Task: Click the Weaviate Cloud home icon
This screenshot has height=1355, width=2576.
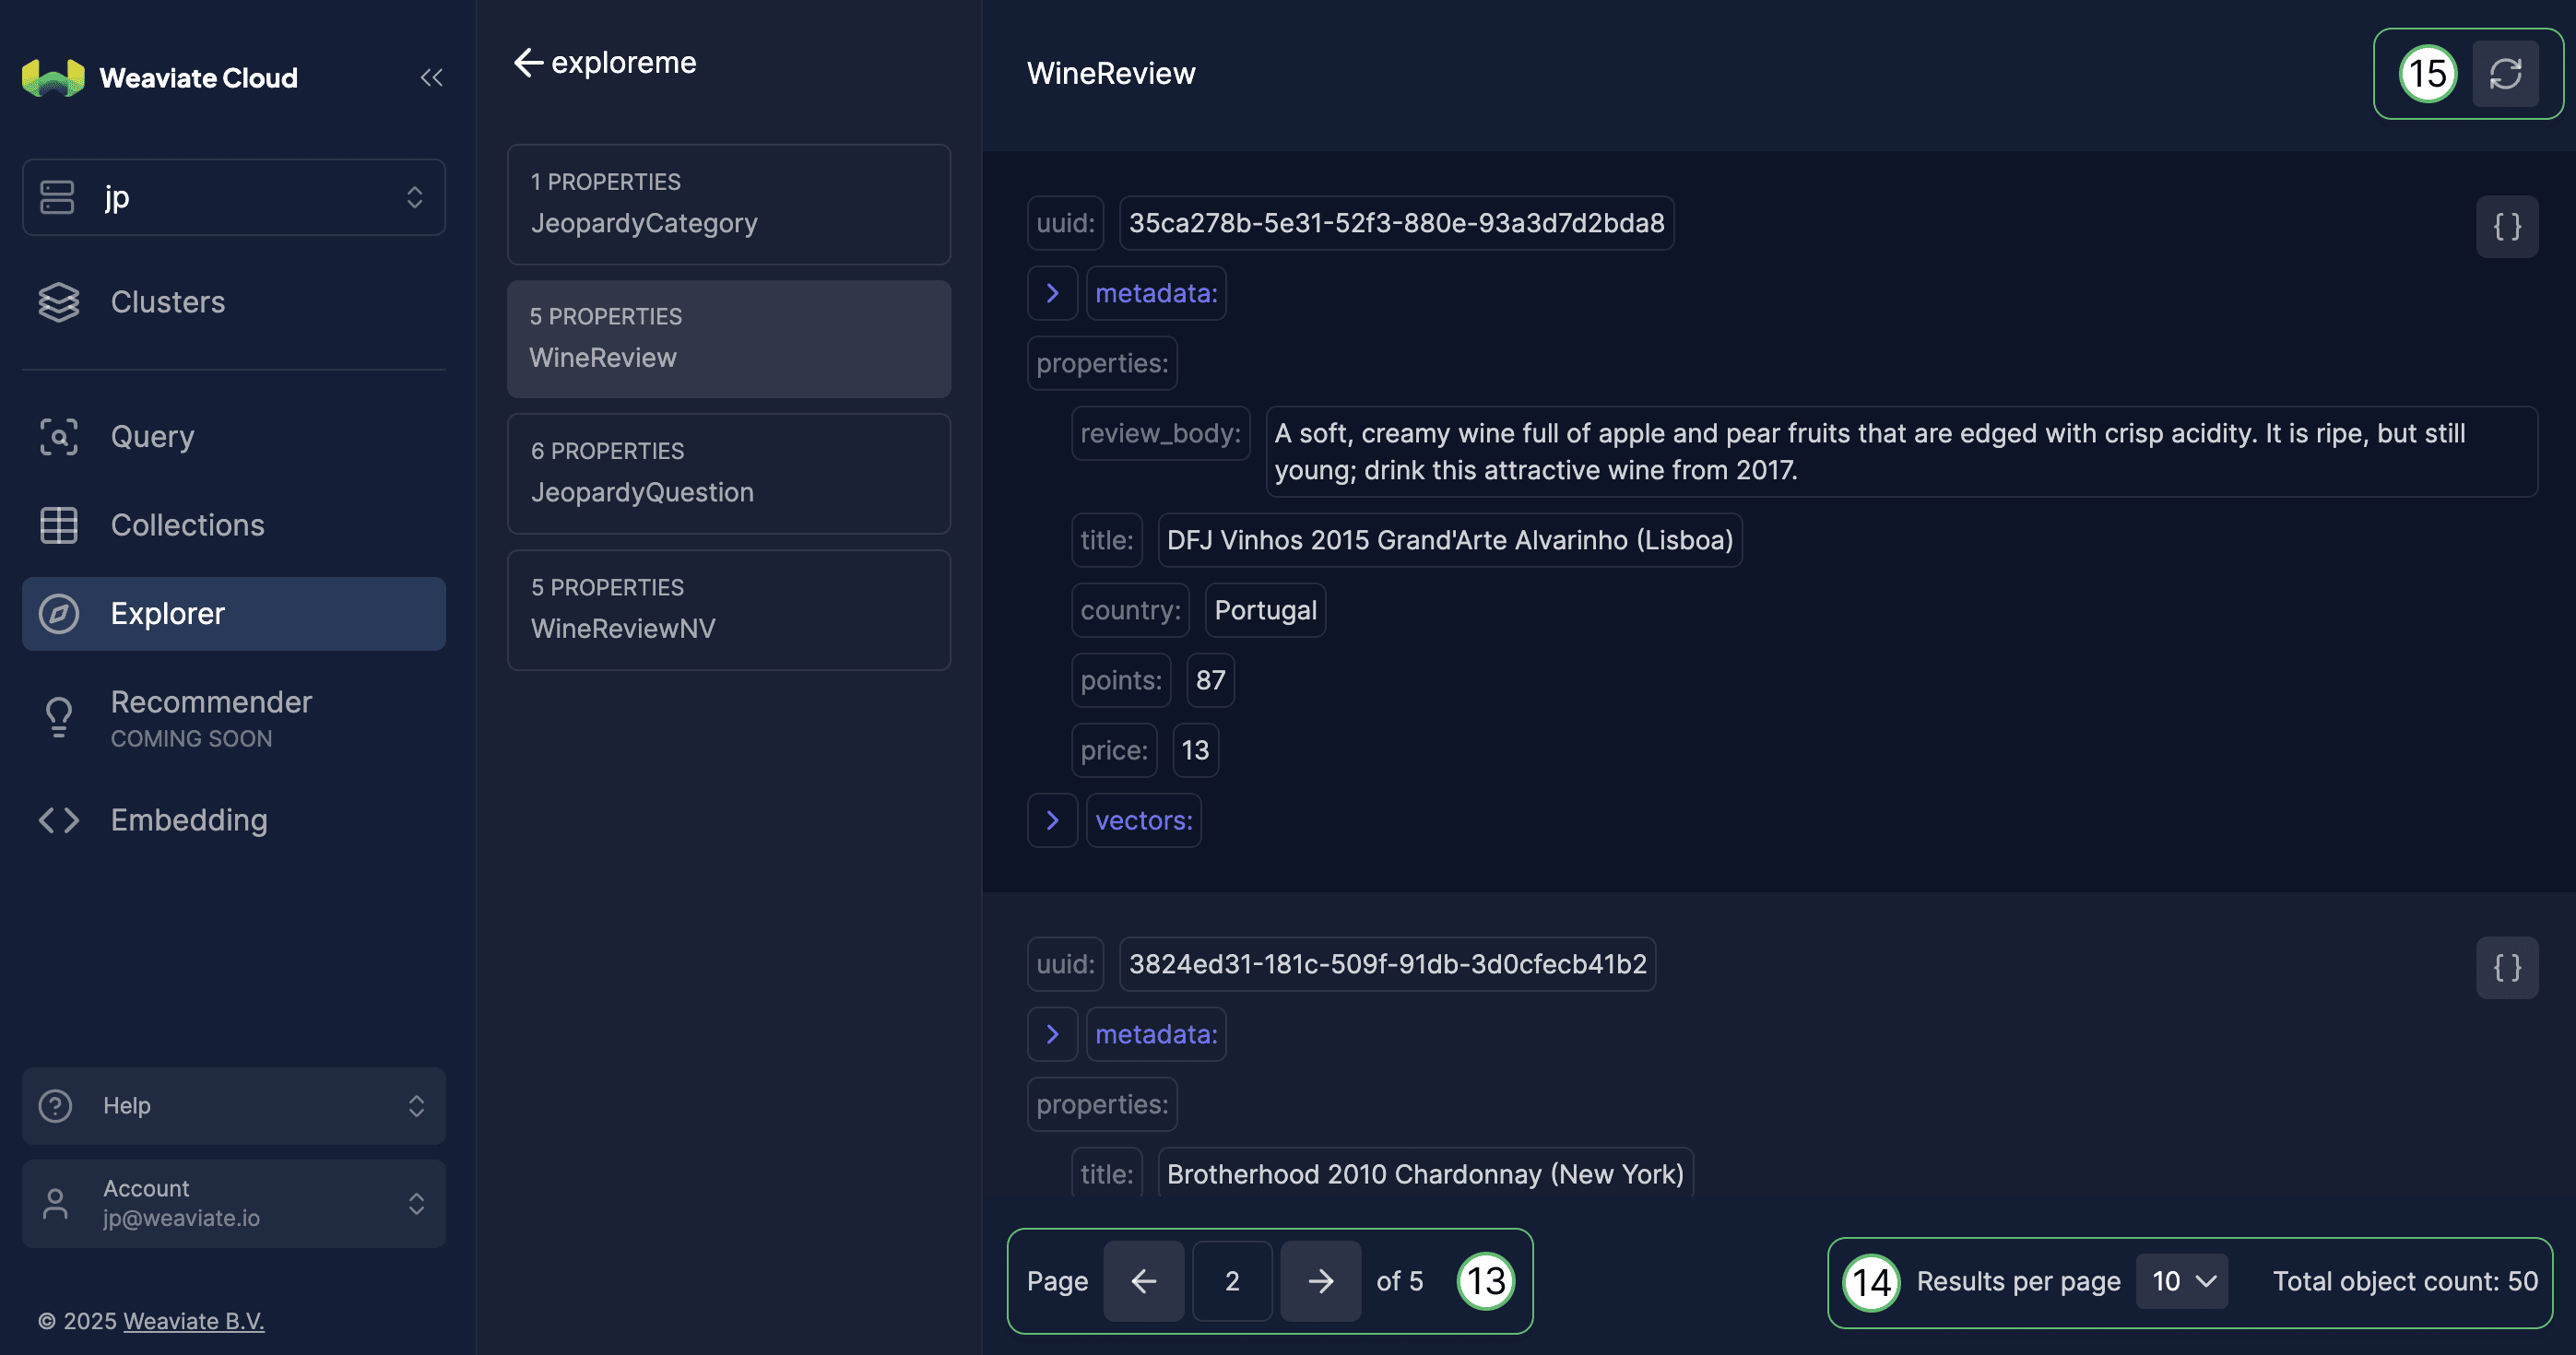Action: point(53,75)
